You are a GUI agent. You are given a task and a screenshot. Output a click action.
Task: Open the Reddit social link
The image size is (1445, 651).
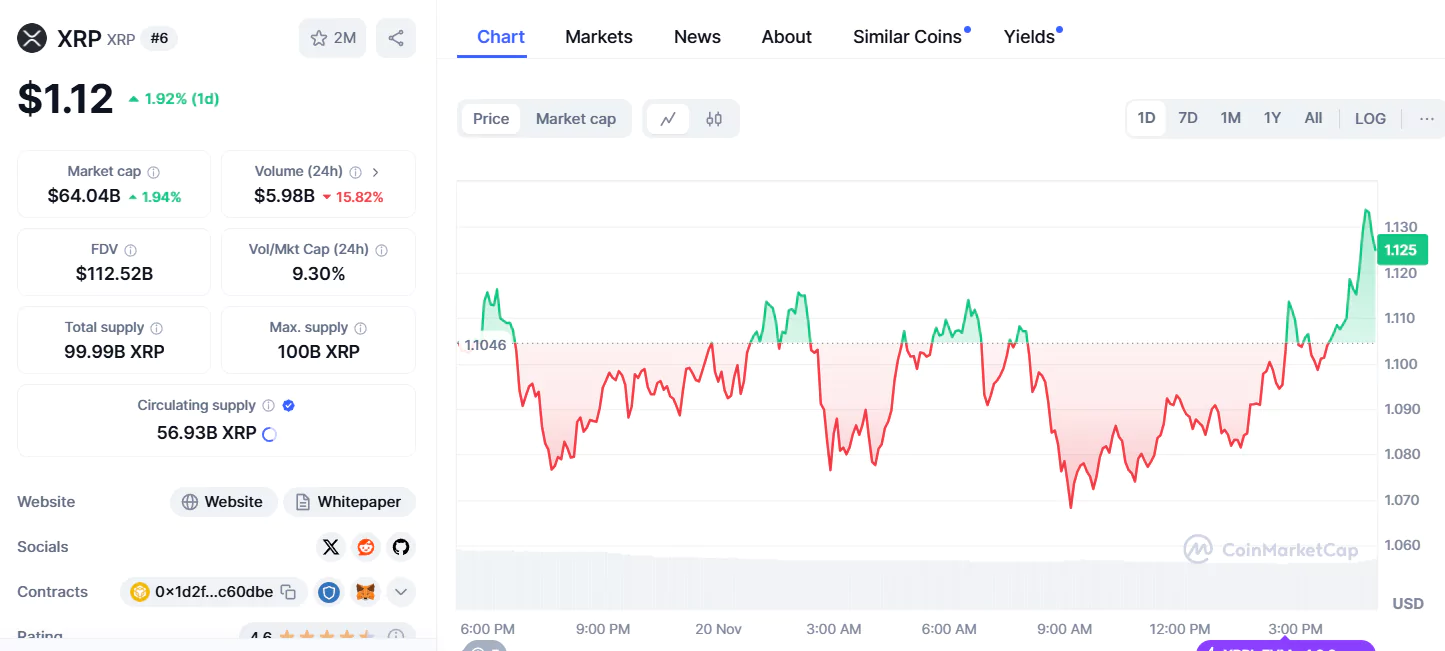tap(366, 547)
